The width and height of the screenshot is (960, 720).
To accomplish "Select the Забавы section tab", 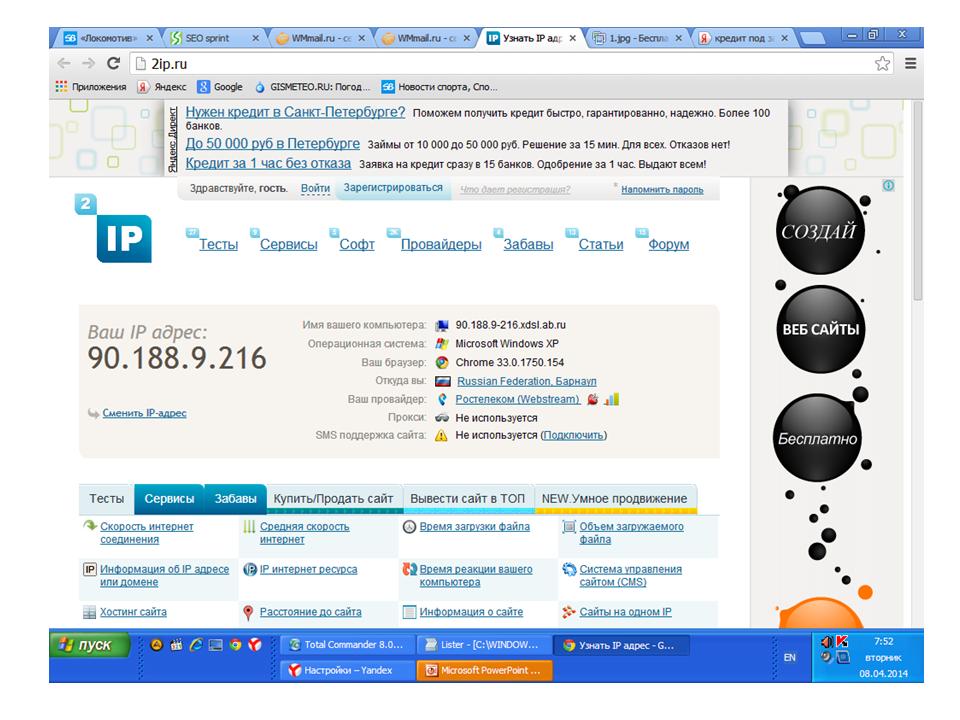I will tap(235, 498).
